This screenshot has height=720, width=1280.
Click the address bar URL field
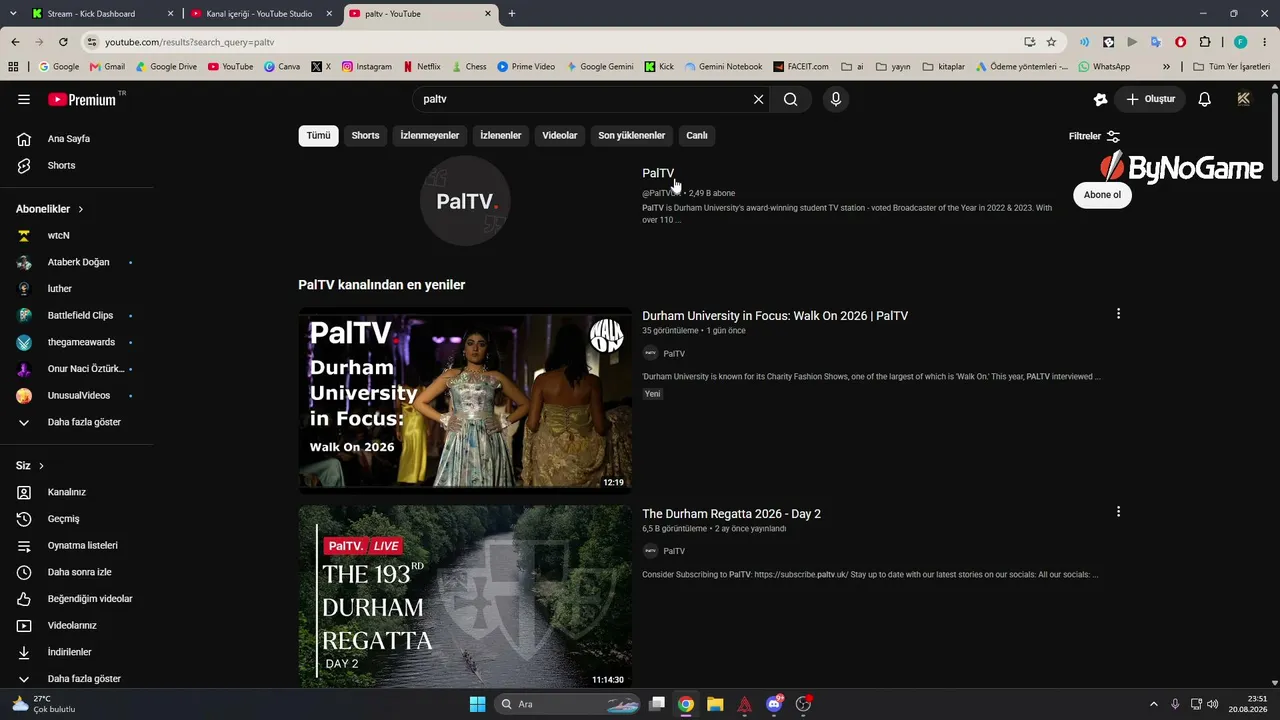[x=560, y=42]
